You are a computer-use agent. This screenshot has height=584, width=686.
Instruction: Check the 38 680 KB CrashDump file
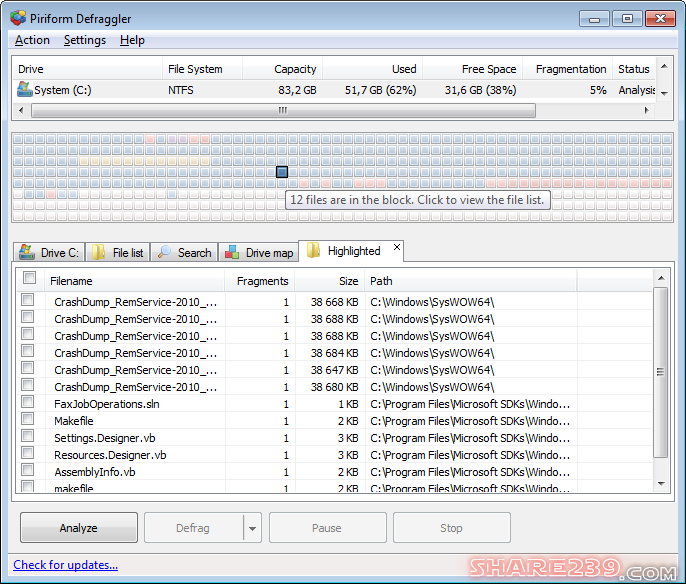pos(28,385)
